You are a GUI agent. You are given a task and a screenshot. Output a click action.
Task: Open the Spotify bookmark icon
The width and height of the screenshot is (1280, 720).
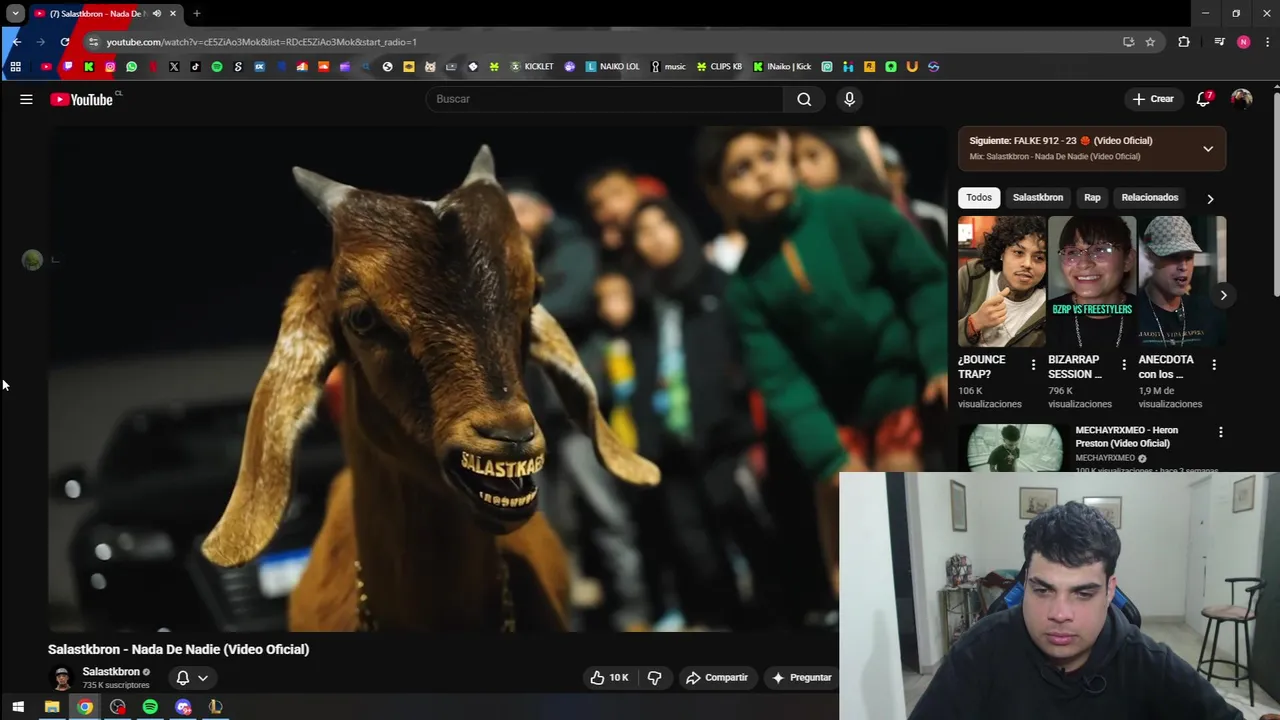tap(217, 67)
